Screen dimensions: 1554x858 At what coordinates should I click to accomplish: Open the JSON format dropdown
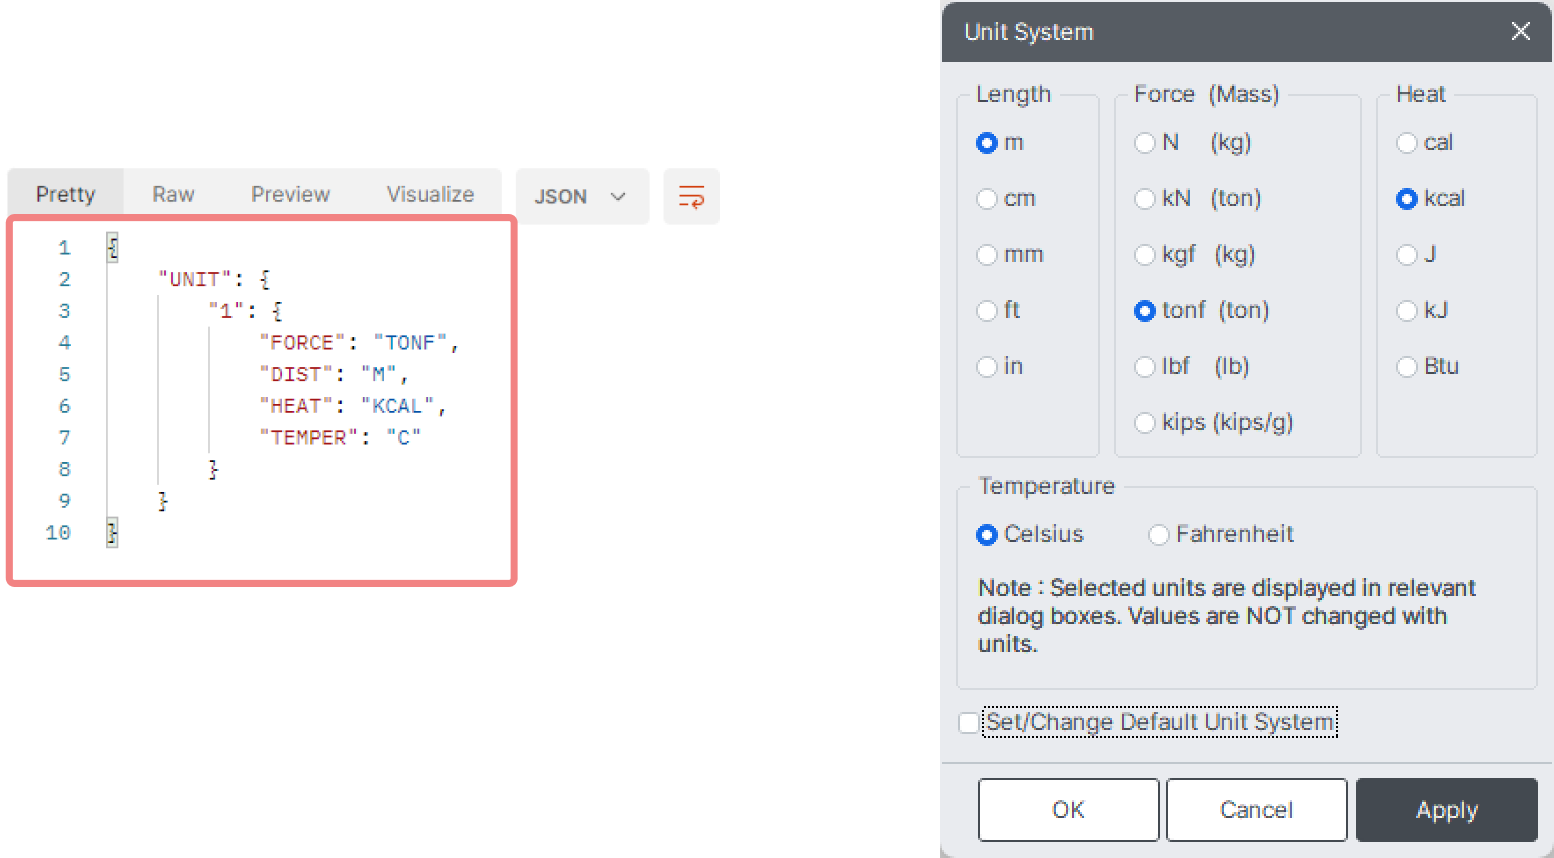coord(581,196)
